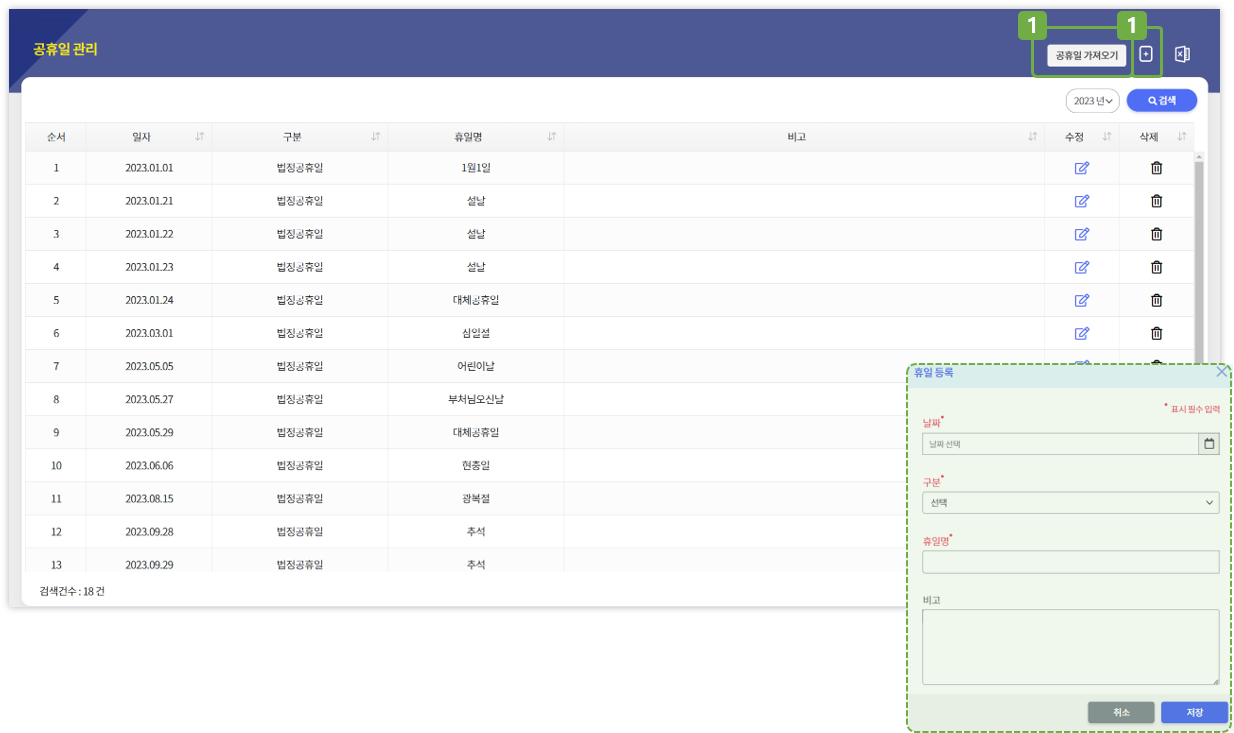Focus the 휴일명 text input
This screenshot has width=1234, height=733.
click(x=1070, y=562)
